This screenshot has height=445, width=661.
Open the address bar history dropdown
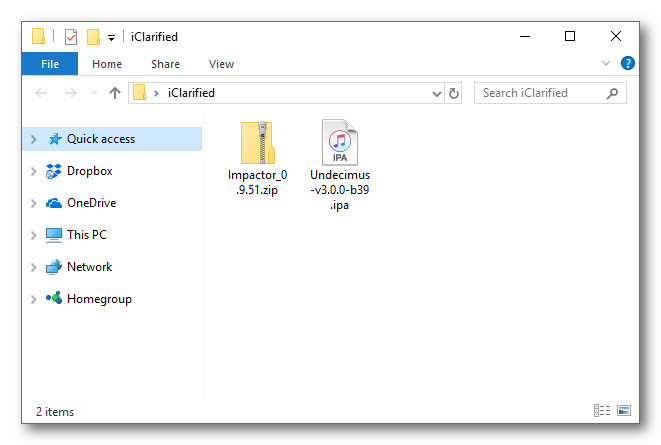pos(437,94)
